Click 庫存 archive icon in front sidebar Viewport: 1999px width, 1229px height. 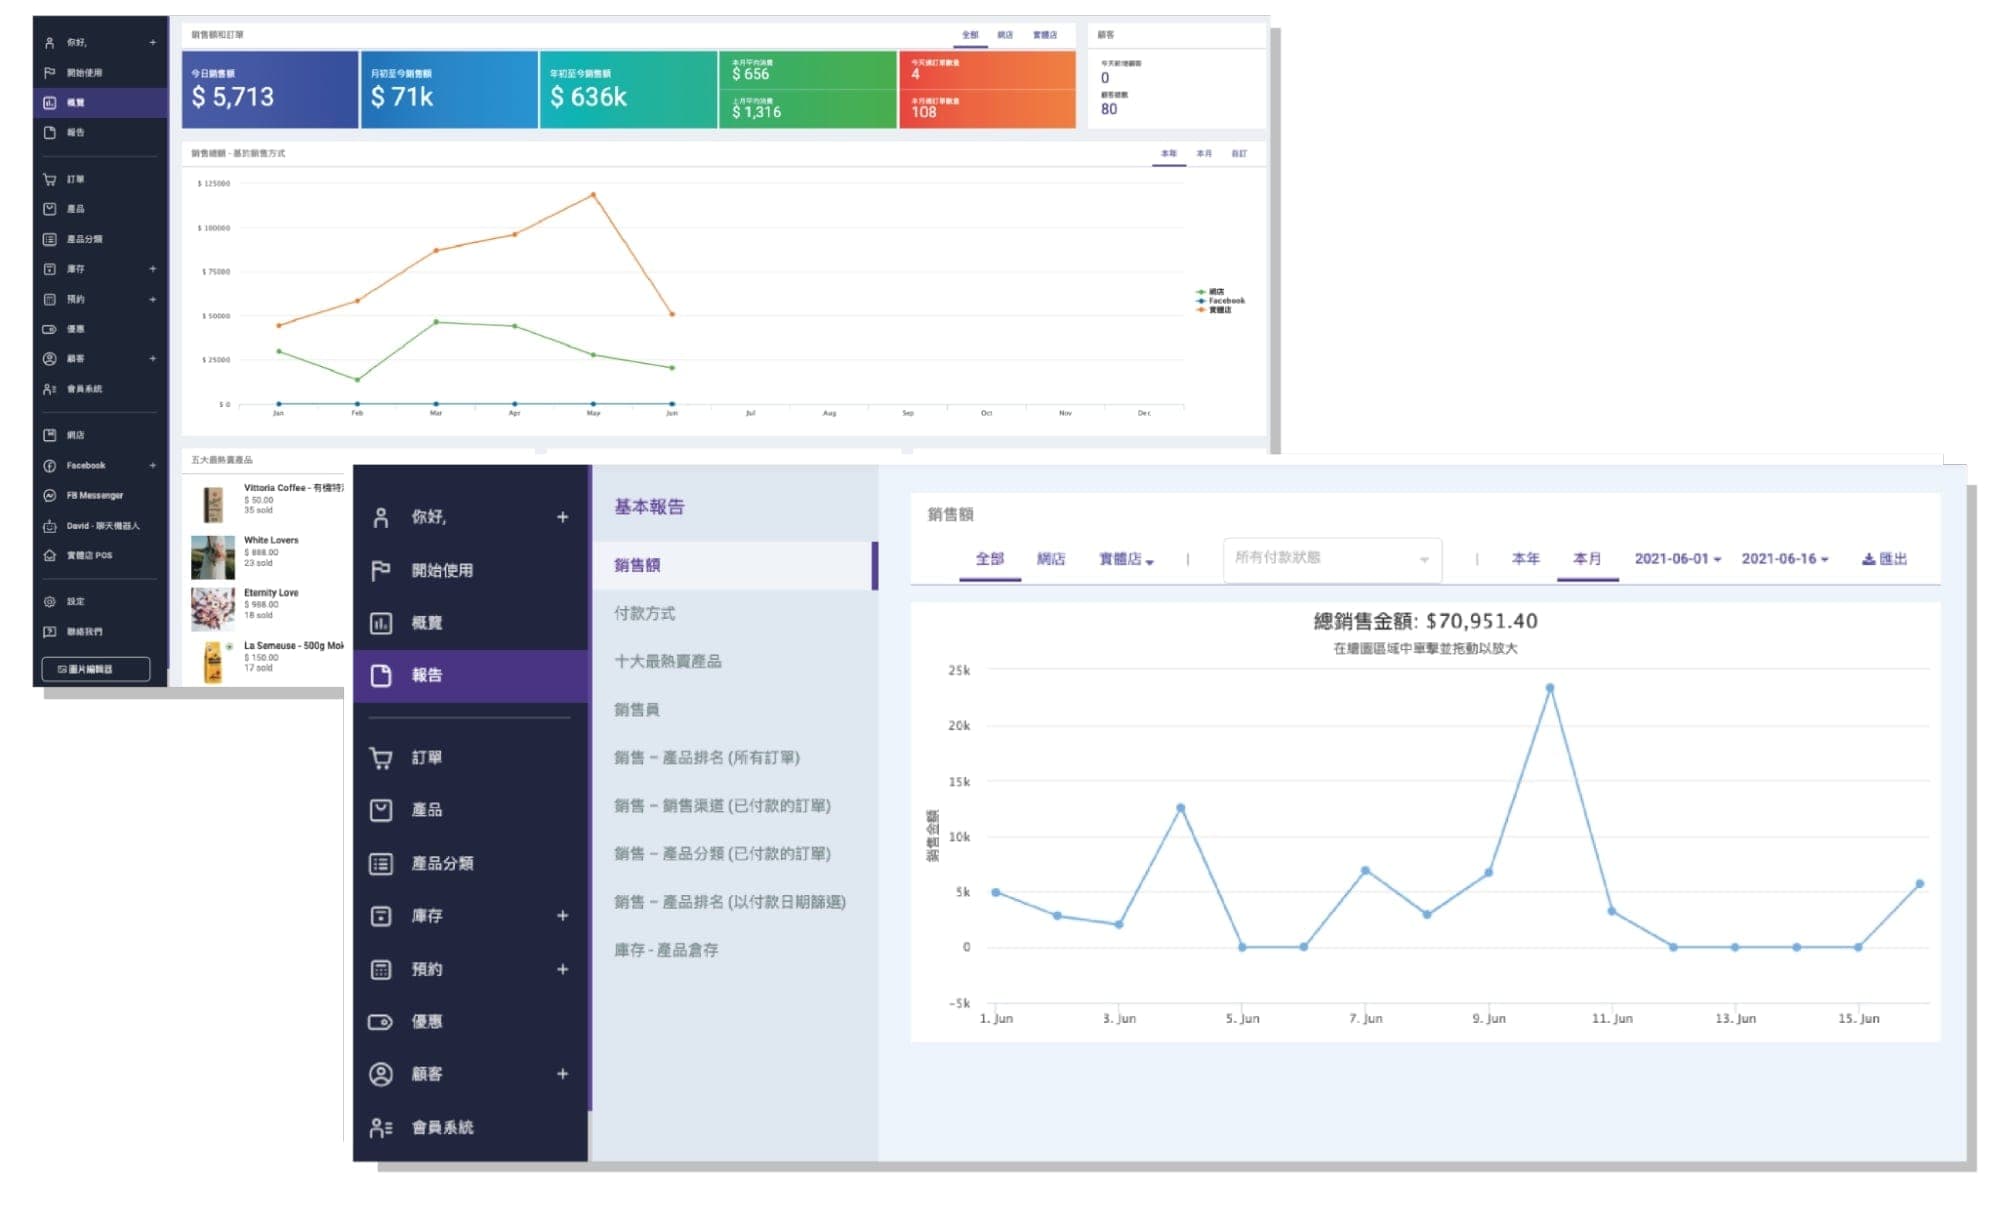pyautogui.click(x=380, y=916)
